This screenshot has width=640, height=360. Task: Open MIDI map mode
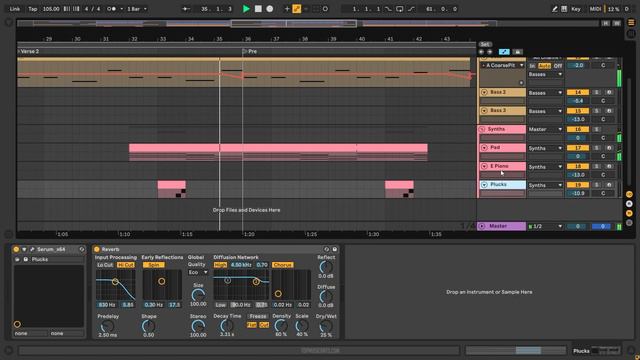tap(595, 9)
